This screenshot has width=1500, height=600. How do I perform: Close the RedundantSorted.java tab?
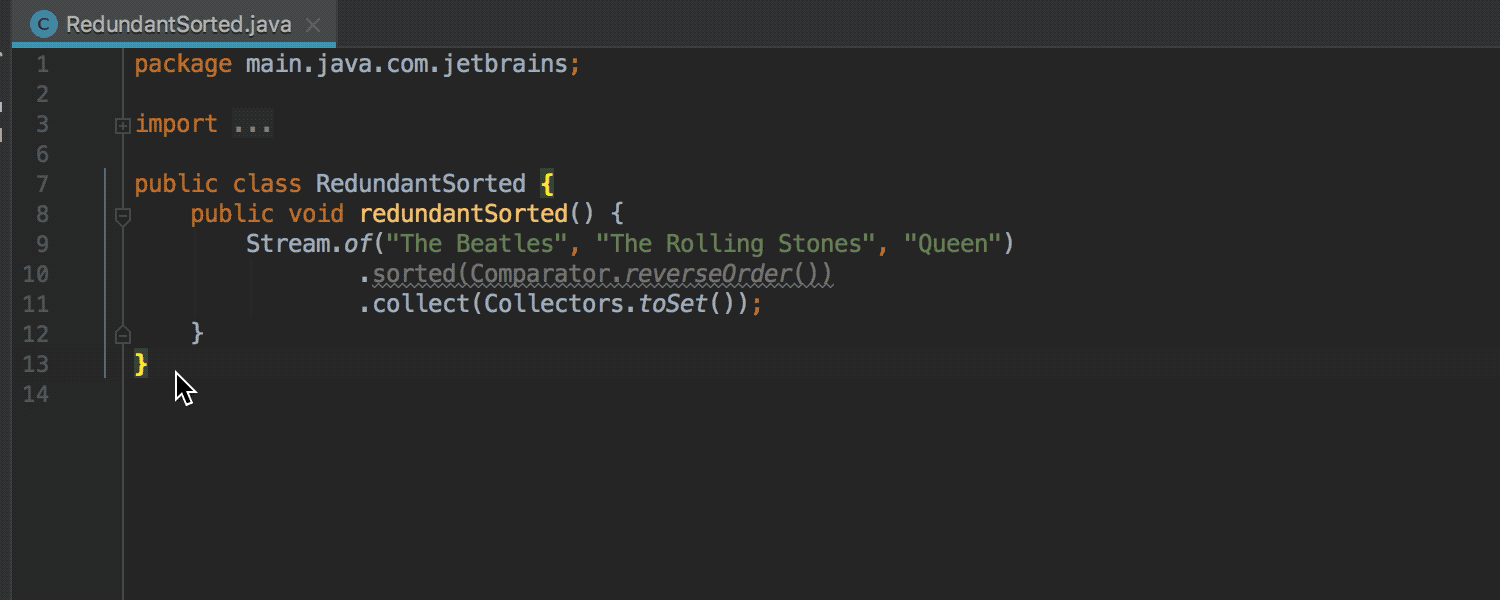313,24
